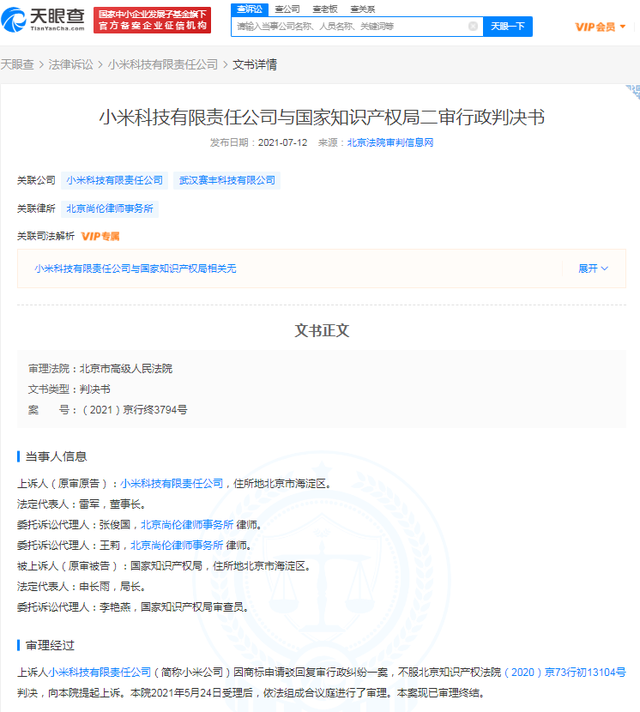Go to 法律诉讼 in the breadcrumb

[x=71, y=64]
